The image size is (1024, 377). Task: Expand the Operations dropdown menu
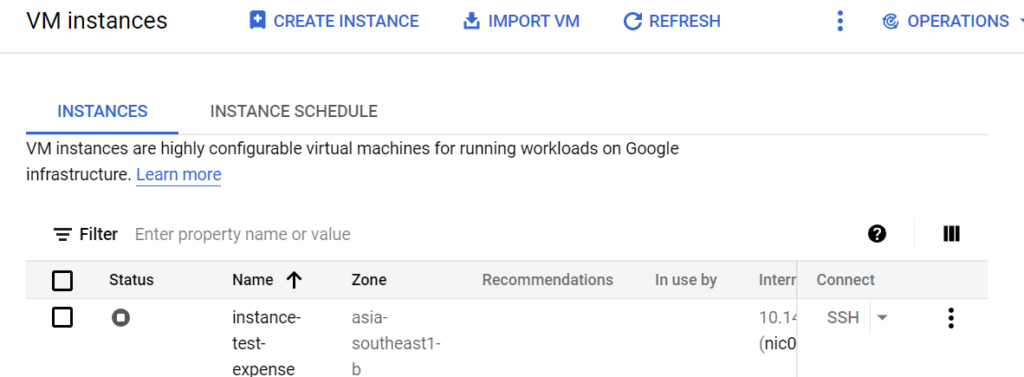[x=1021, y=21]
